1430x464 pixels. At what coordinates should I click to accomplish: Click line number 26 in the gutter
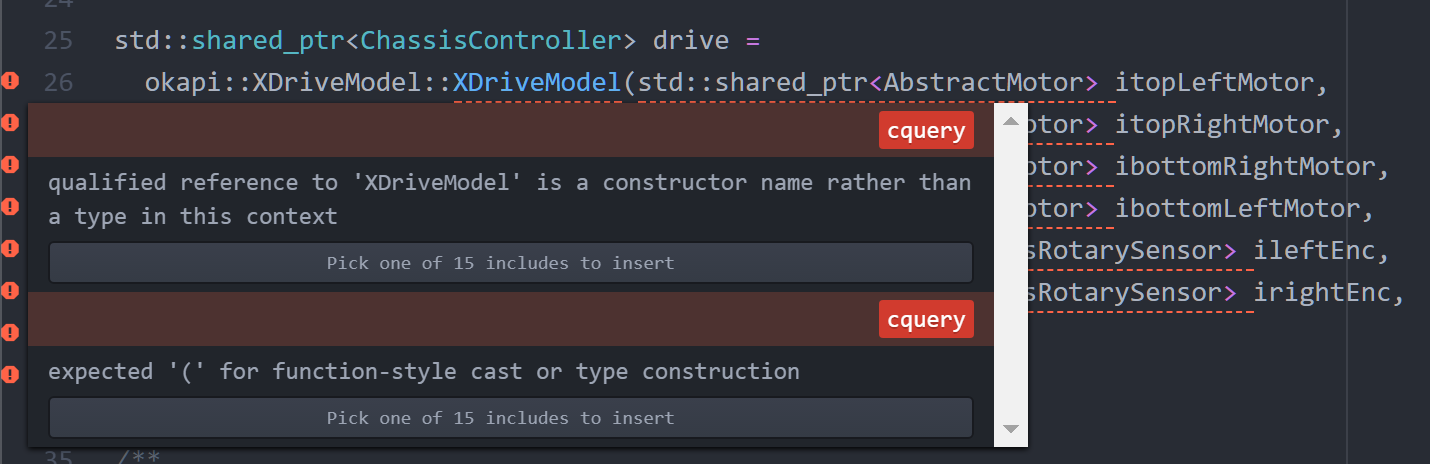tap(58, 82)
